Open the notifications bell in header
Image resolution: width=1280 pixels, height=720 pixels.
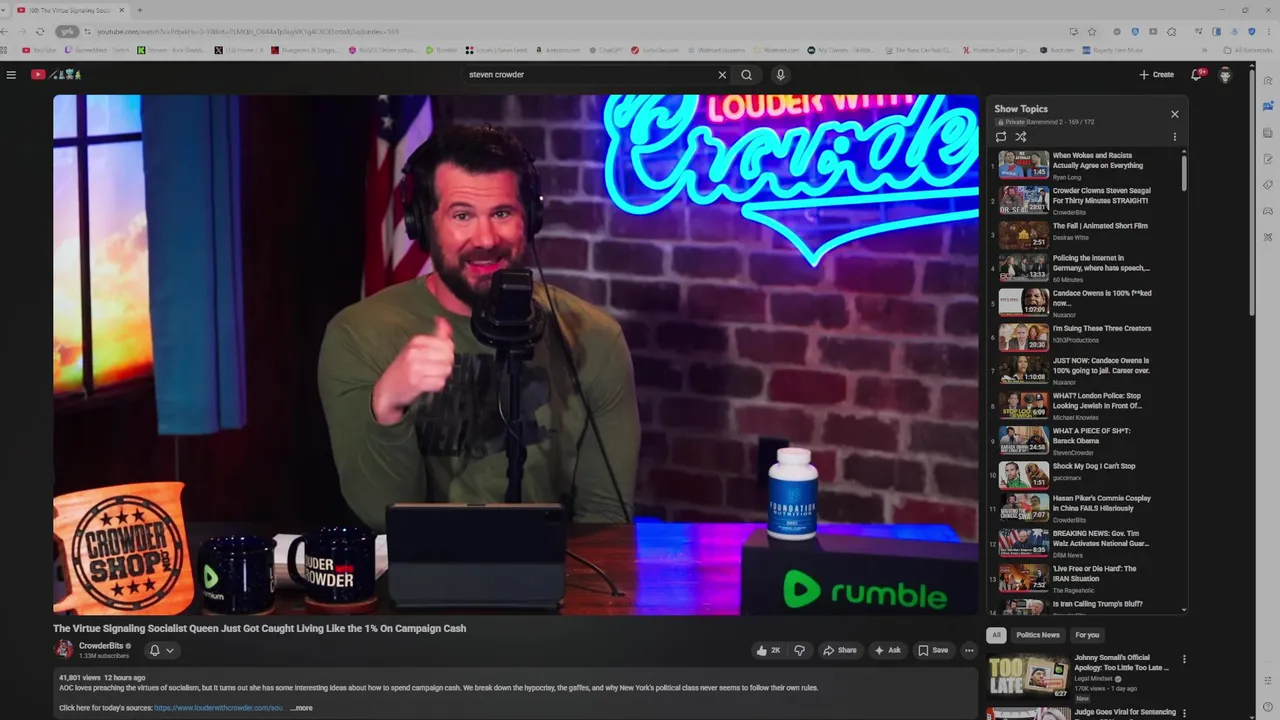coord(1196,75)
